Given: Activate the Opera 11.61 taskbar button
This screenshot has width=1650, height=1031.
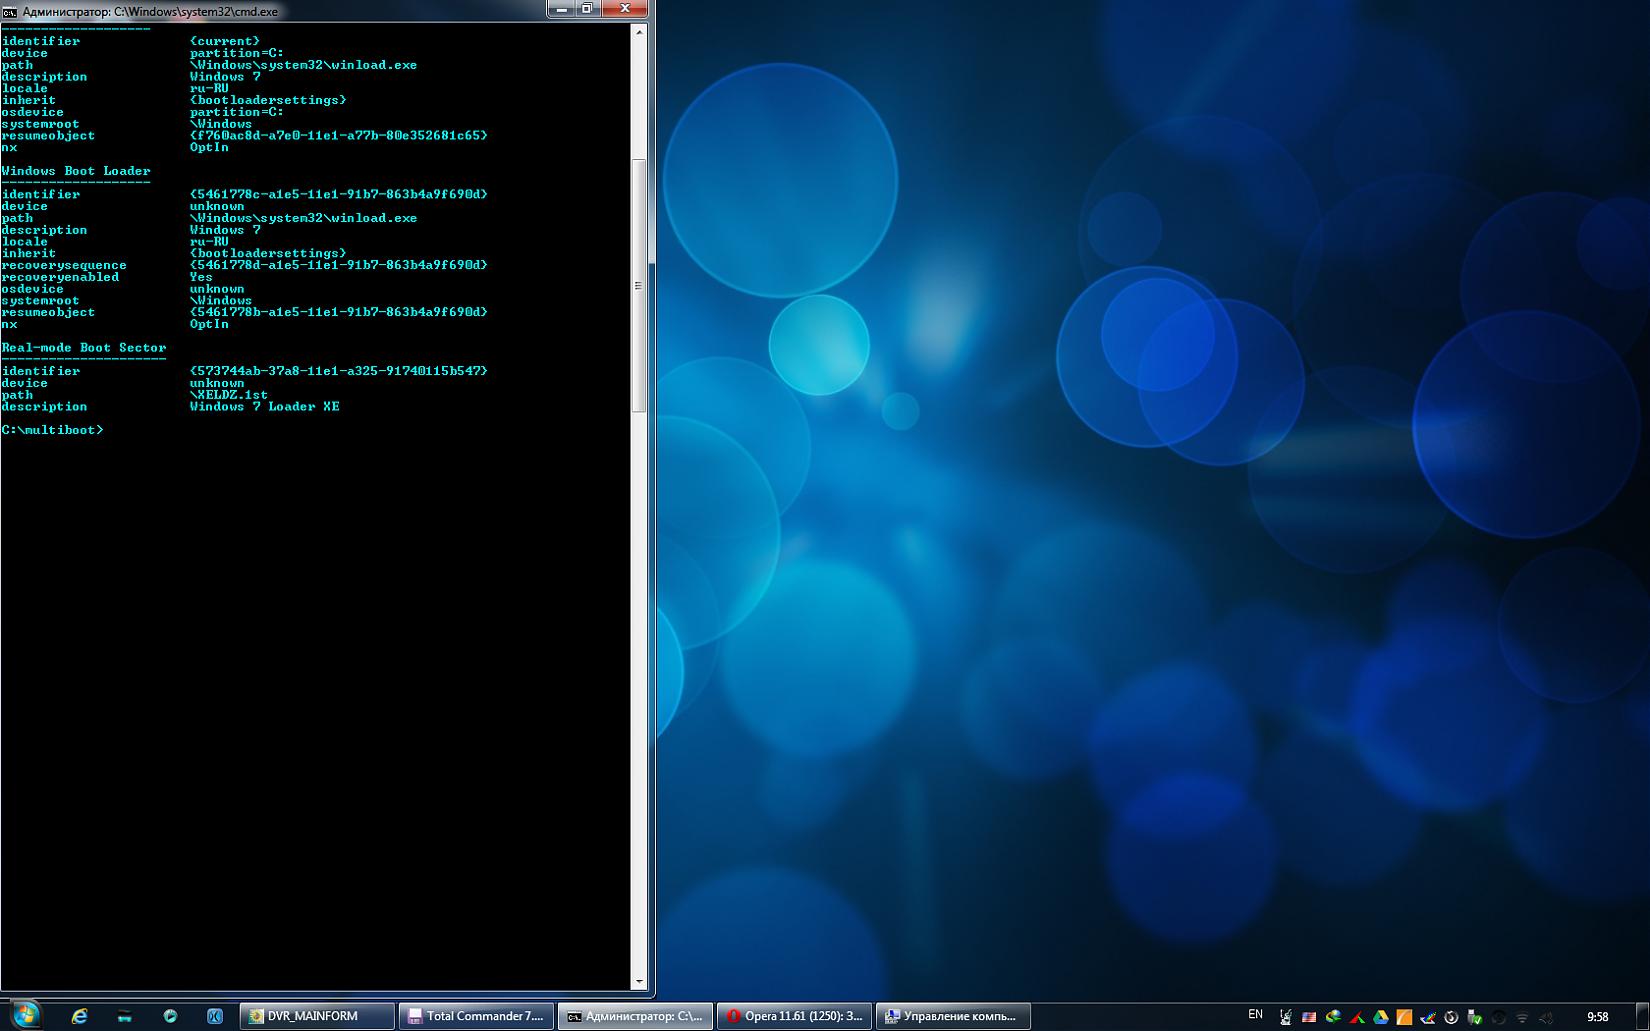Looking at the screenshot, I should point(794,1016).
